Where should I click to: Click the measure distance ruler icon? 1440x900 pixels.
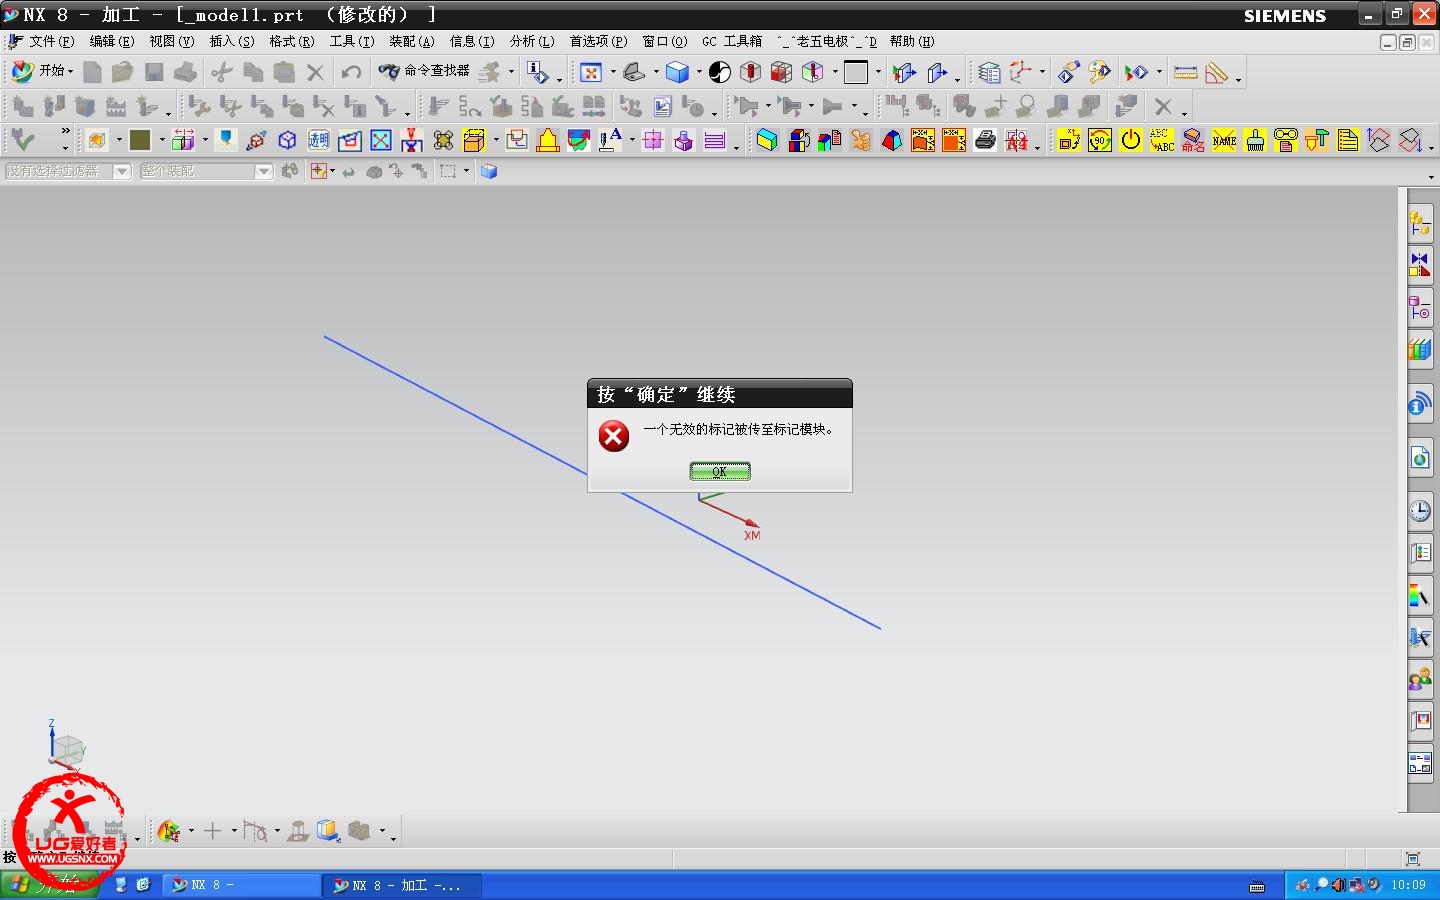(x=1185, y=72)
